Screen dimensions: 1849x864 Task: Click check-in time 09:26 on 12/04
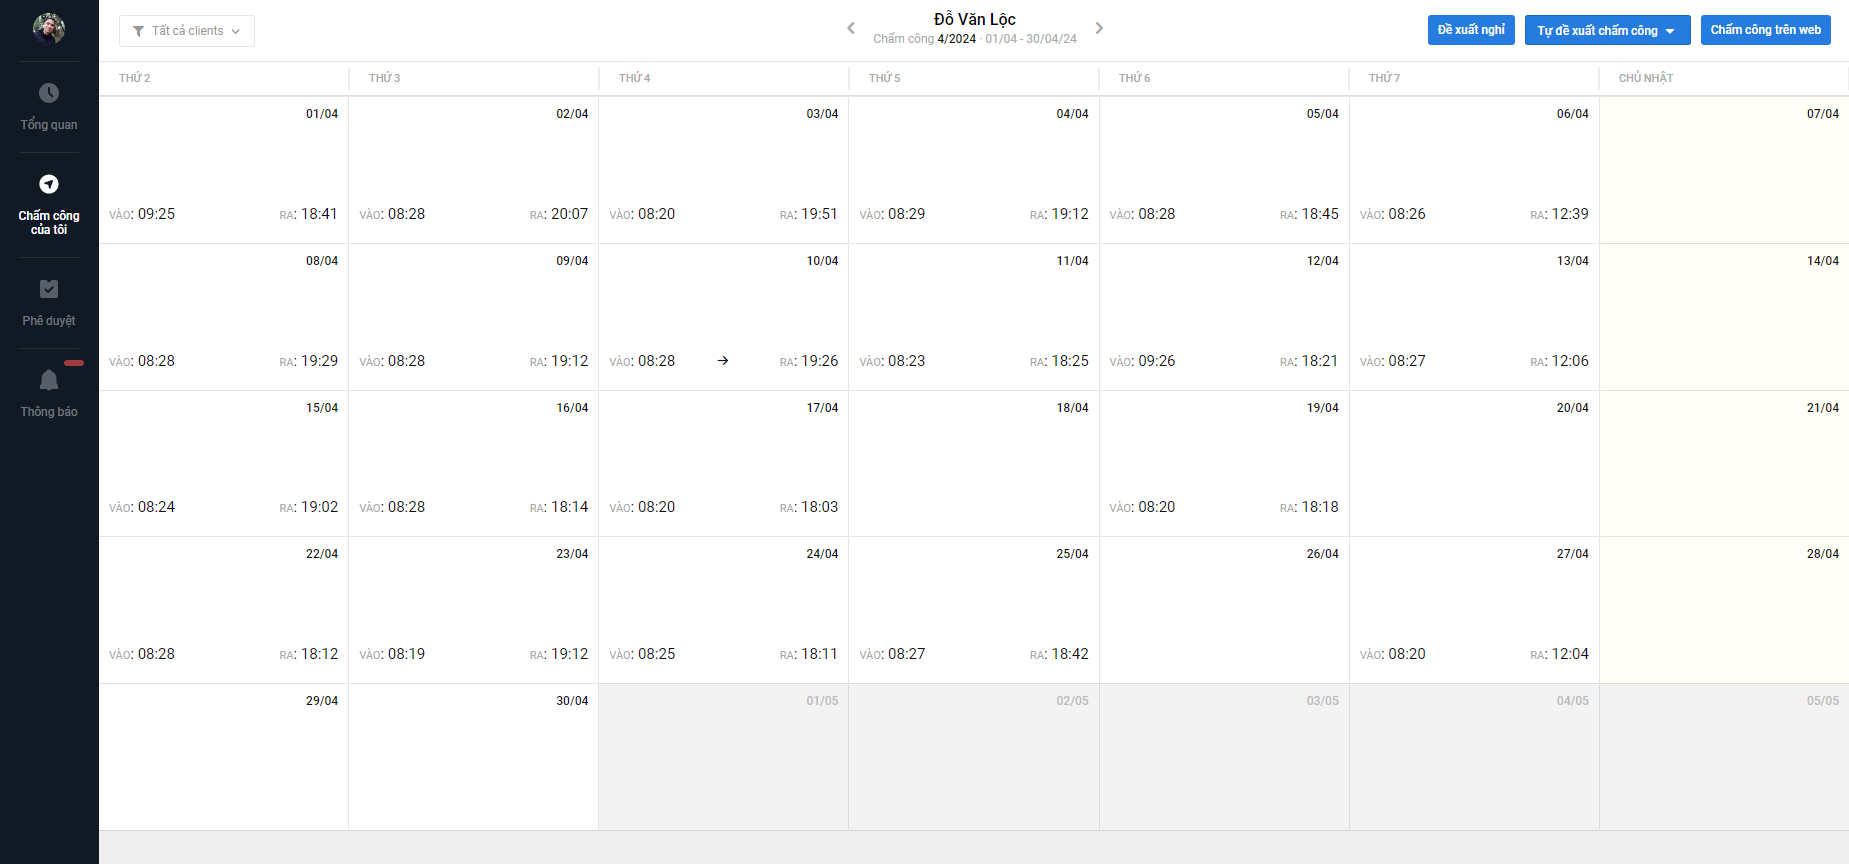(x=1156, y=361)
